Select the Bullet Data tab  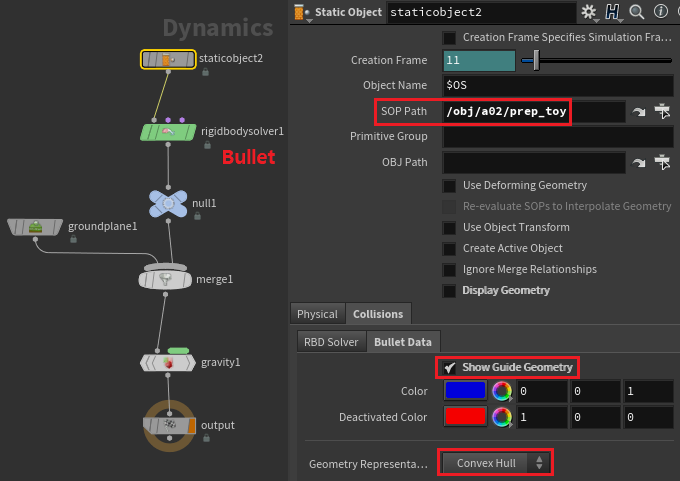(402, 342)
